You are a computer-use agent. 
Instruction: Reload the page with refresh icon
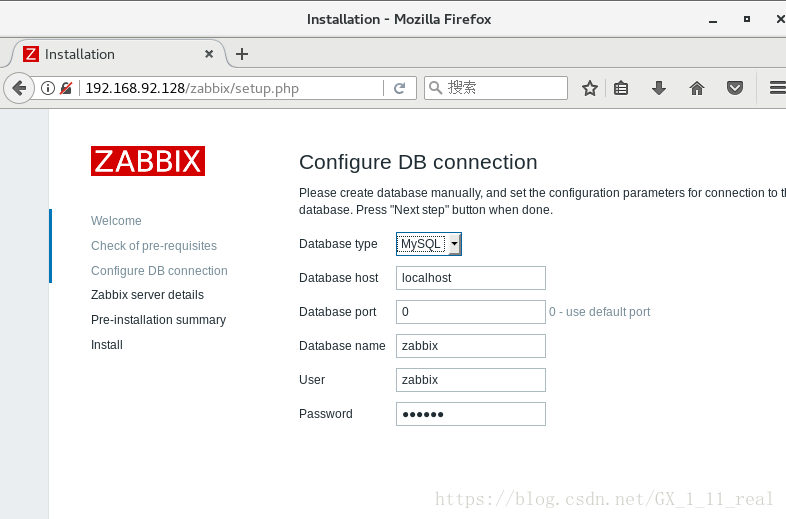point(400,88)
